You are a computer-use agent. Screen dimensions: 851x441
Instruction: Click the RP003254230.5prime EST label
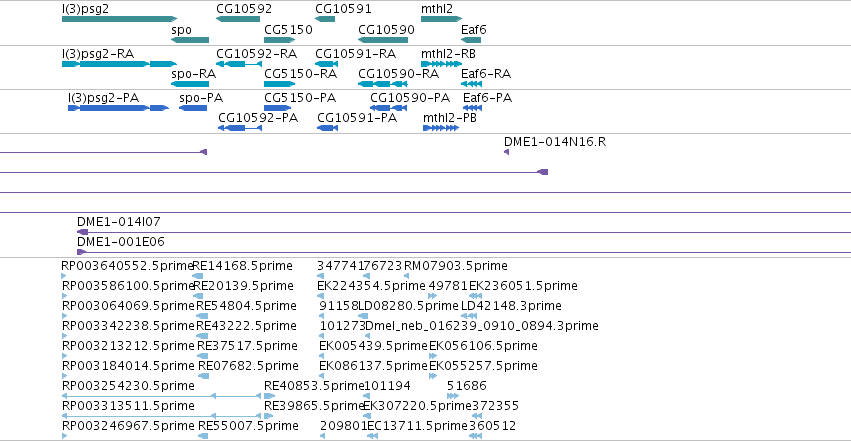[x=128, y=386]
